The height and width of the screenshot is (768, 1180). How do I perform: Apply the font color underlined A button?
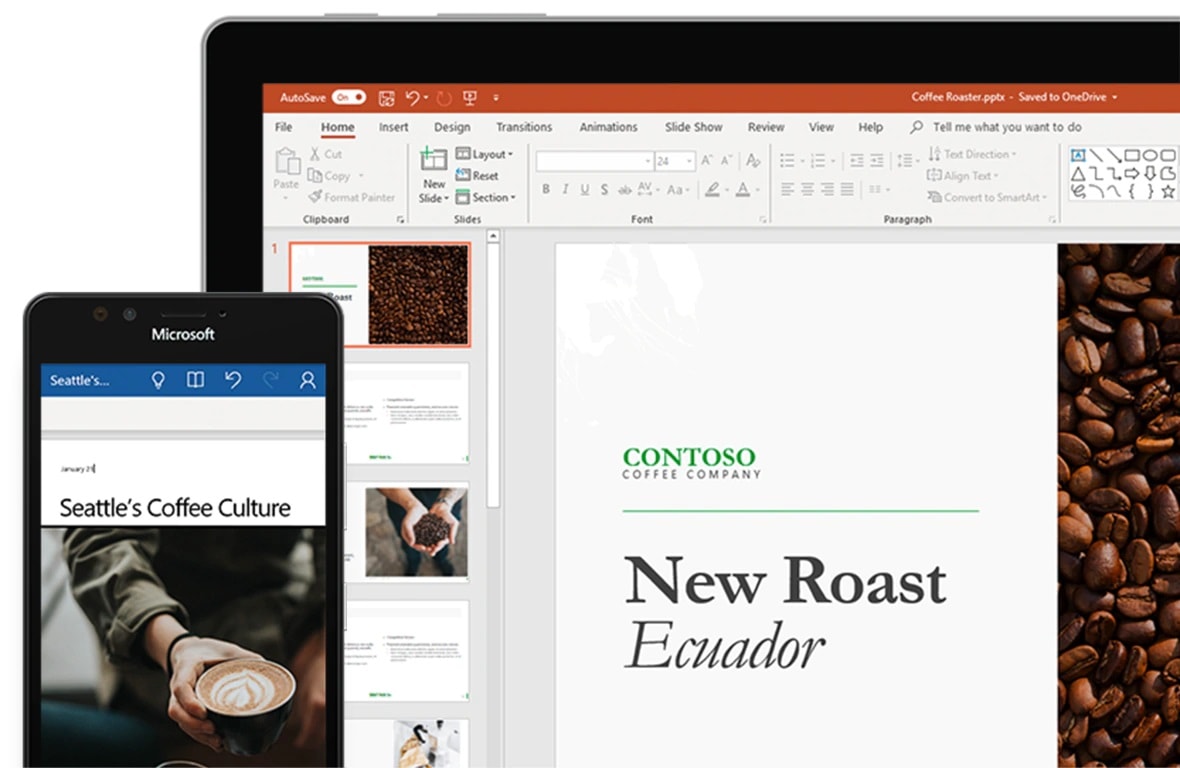[x=743, y=190]
